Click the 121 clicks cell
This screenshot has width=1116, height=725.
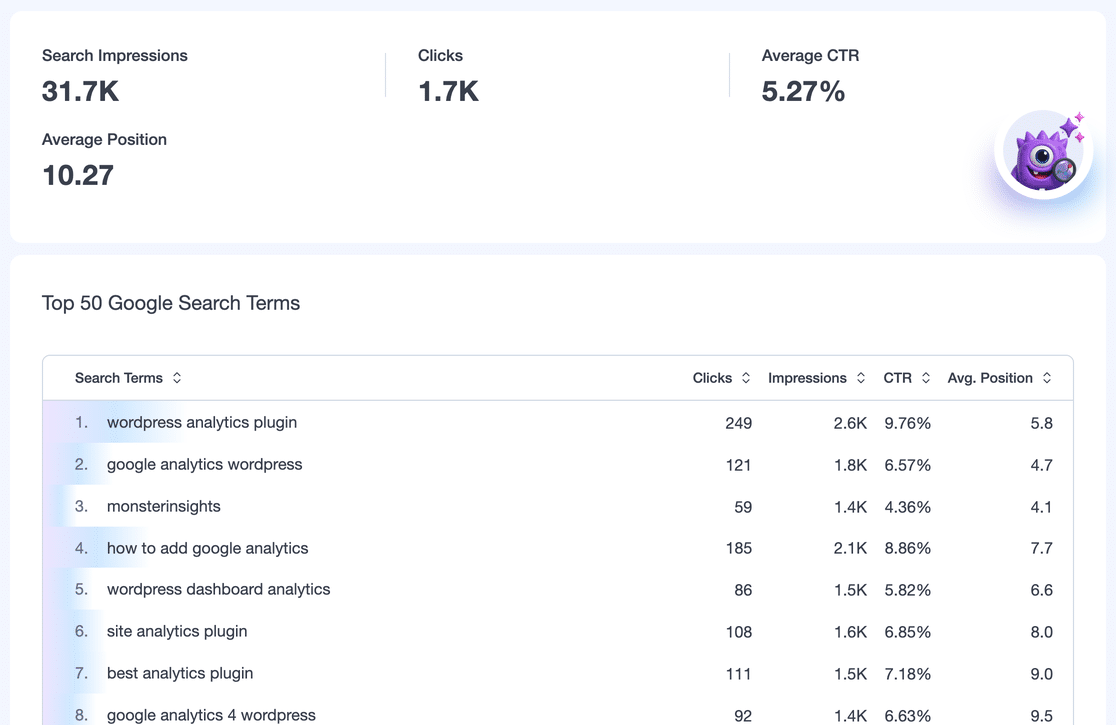click(x=739, y=465)
